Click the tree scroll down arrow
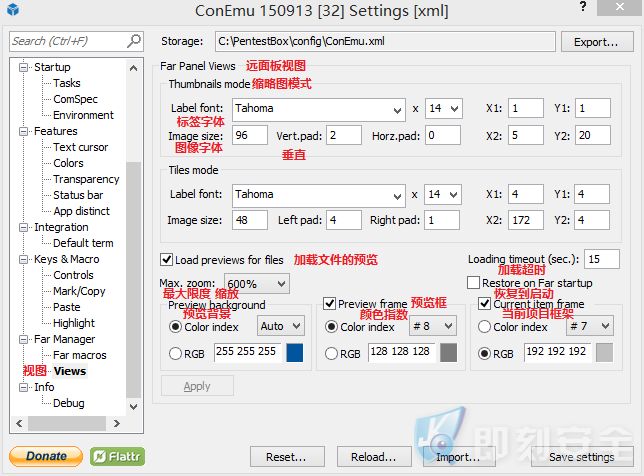This screenshot has width=644, height=476. [x=133, y=407]
